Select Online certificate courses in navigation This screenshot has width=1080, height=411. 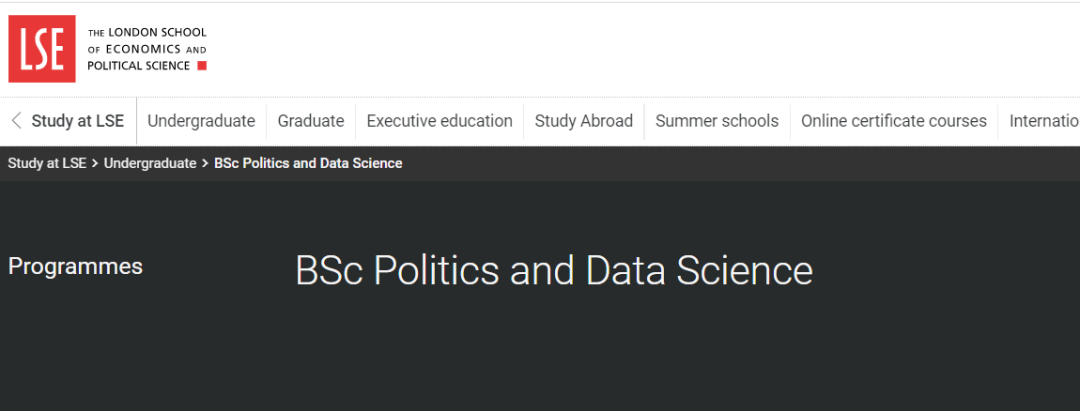894,121
